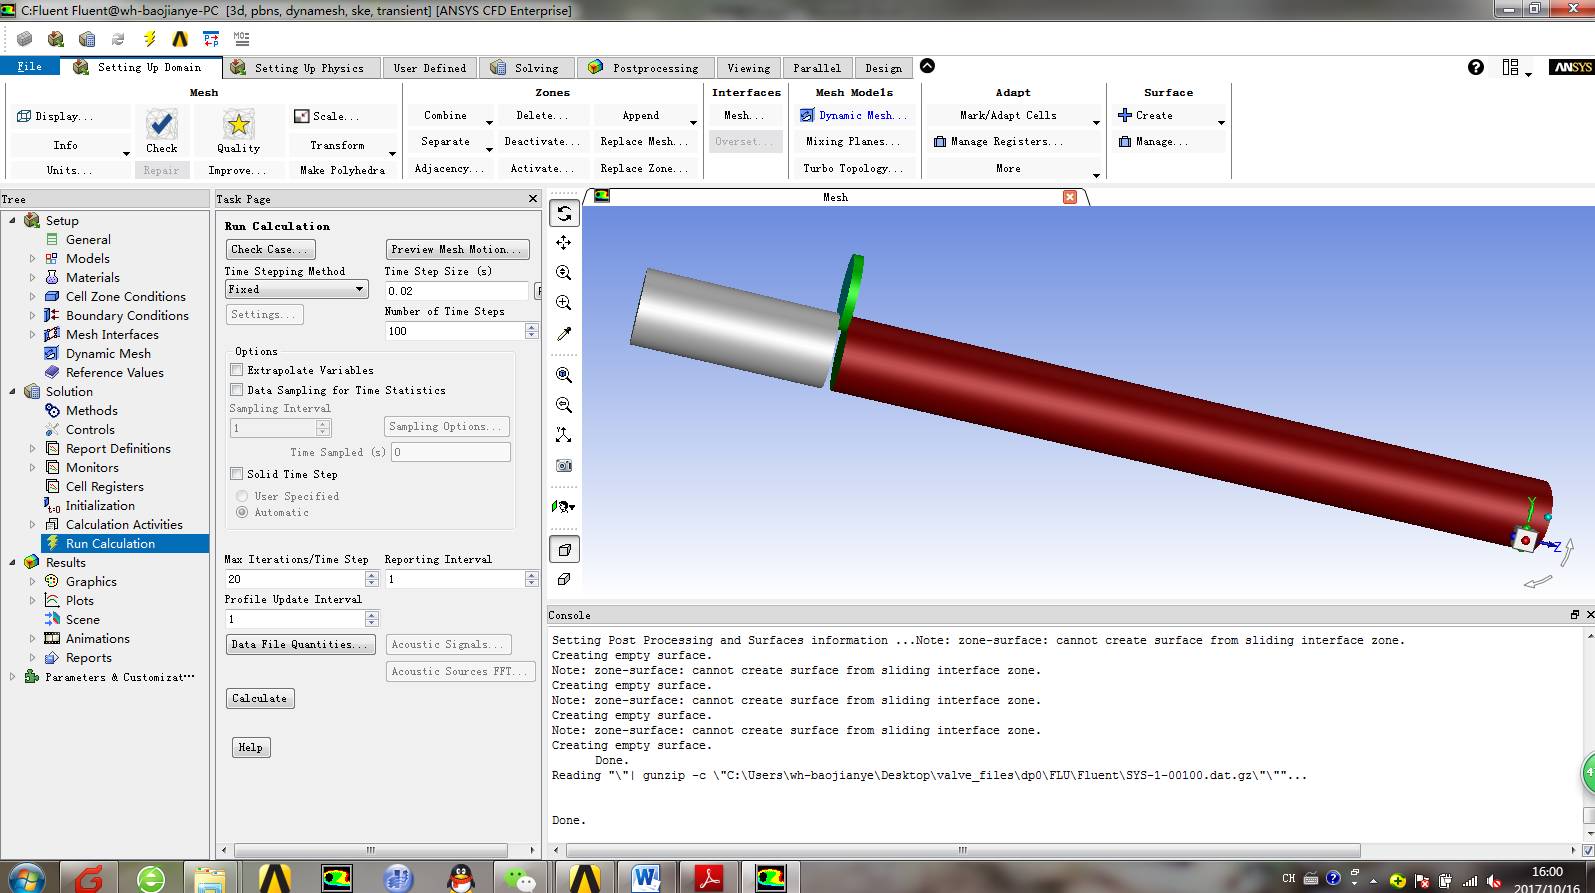Viewport: 1595px width, 893px height.
Task: Open the Transform dropdown arrow
Action: pyautogui.click(x=392, y=153)
